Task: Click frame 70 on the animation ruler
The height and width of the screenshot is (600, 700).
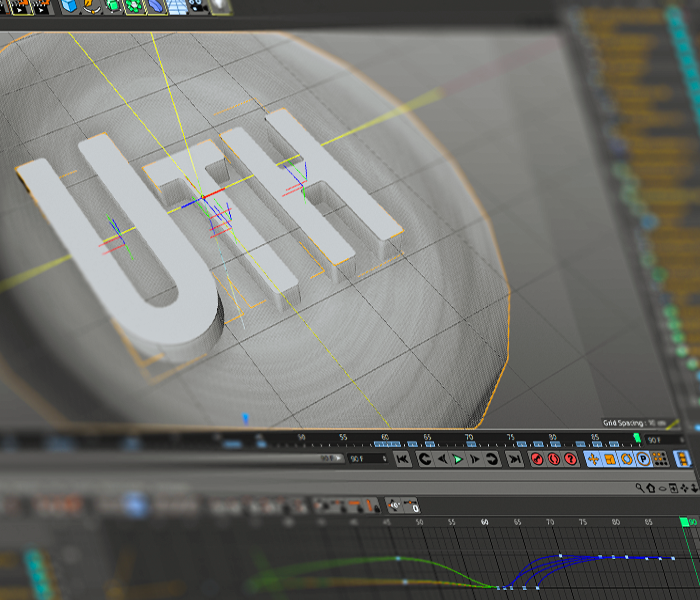Action: [x=469, y=437]
